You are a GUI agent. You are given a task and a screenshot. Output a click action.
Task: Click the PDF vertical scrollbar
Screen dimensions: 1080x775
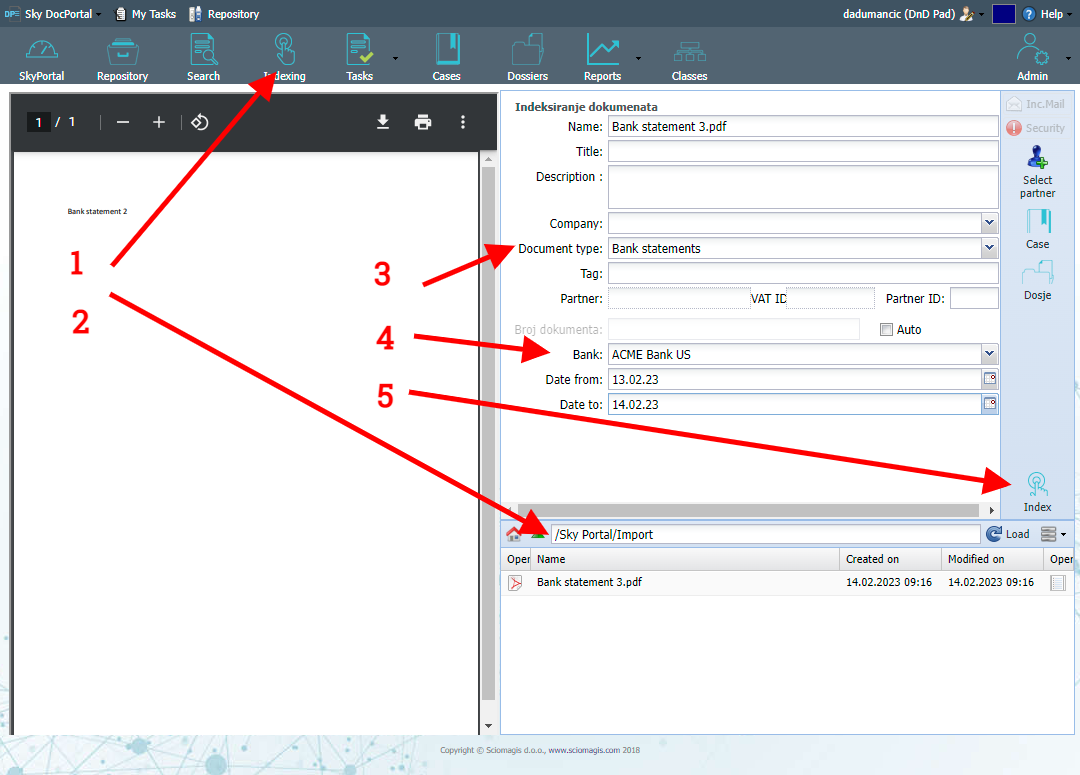(488, 433)
